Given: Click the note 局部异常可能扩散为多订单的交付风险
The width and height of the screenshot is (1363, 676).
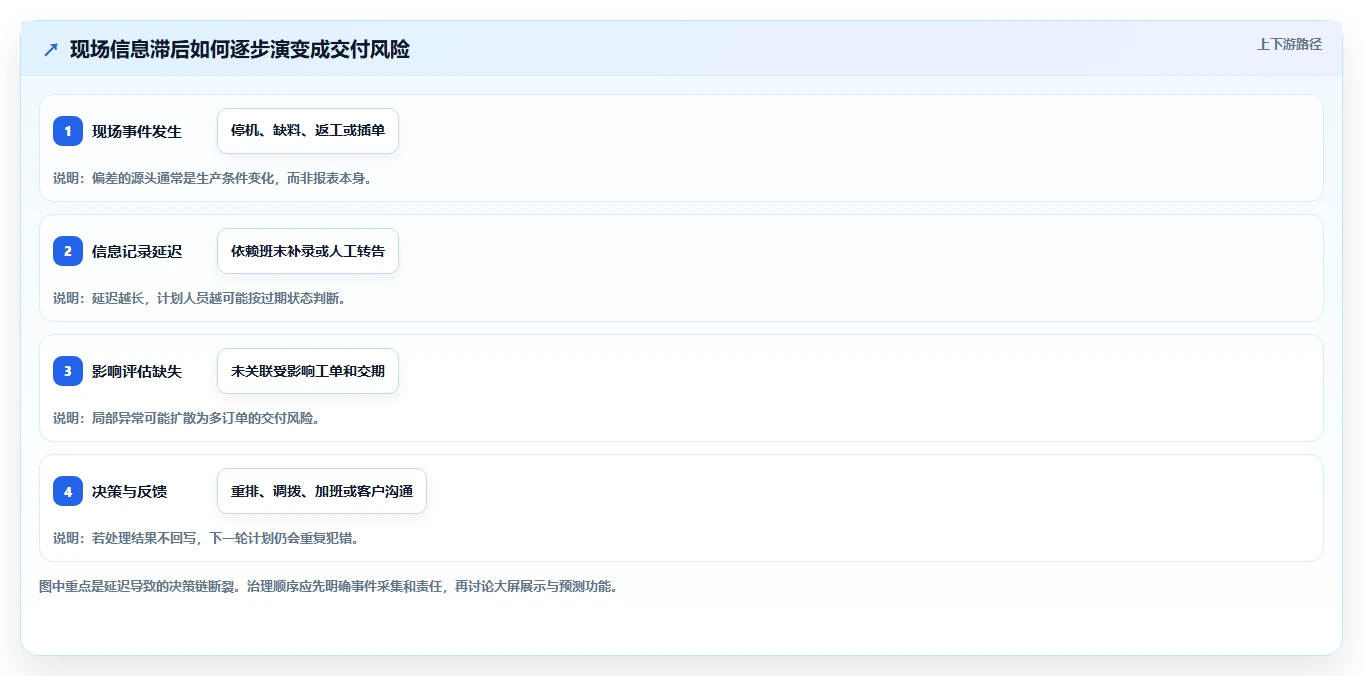Looking at the screenshot, I should tap(186, 418).
